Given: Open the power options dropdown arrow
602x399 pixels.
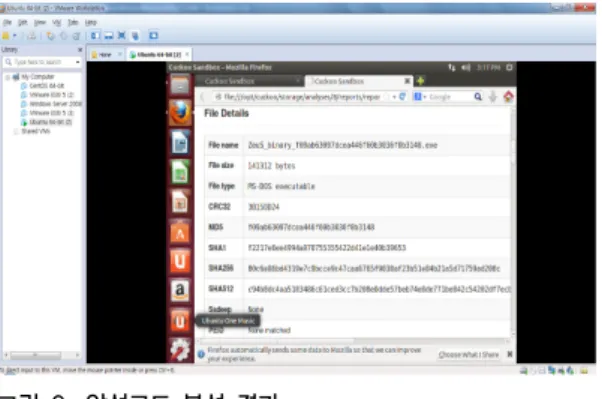Looking at the screenshot, I should click(15, 36).
